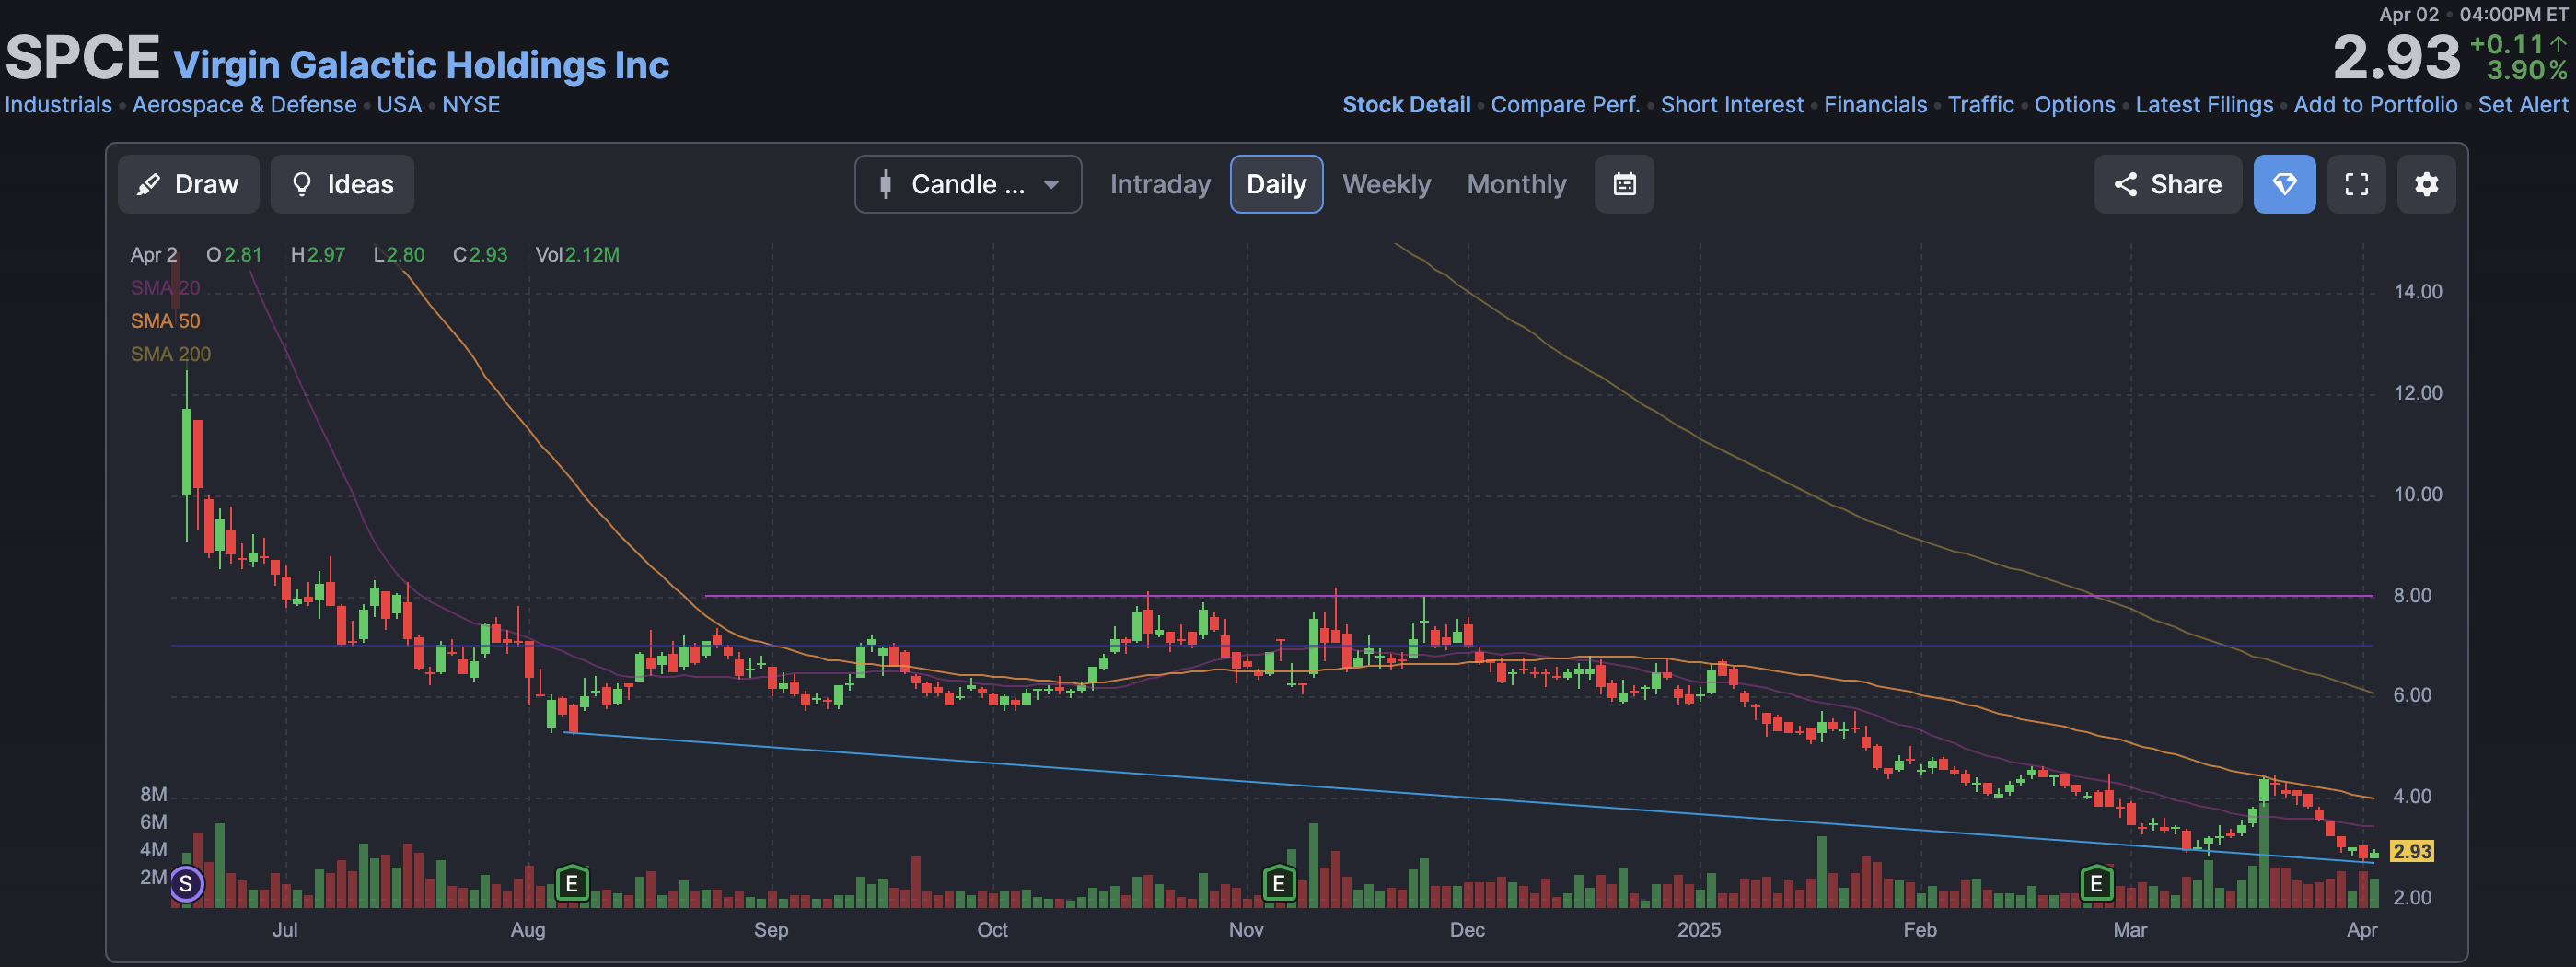Open Latest Filings link
The width and height of the screenshot is (2576, 967).
2204,105
